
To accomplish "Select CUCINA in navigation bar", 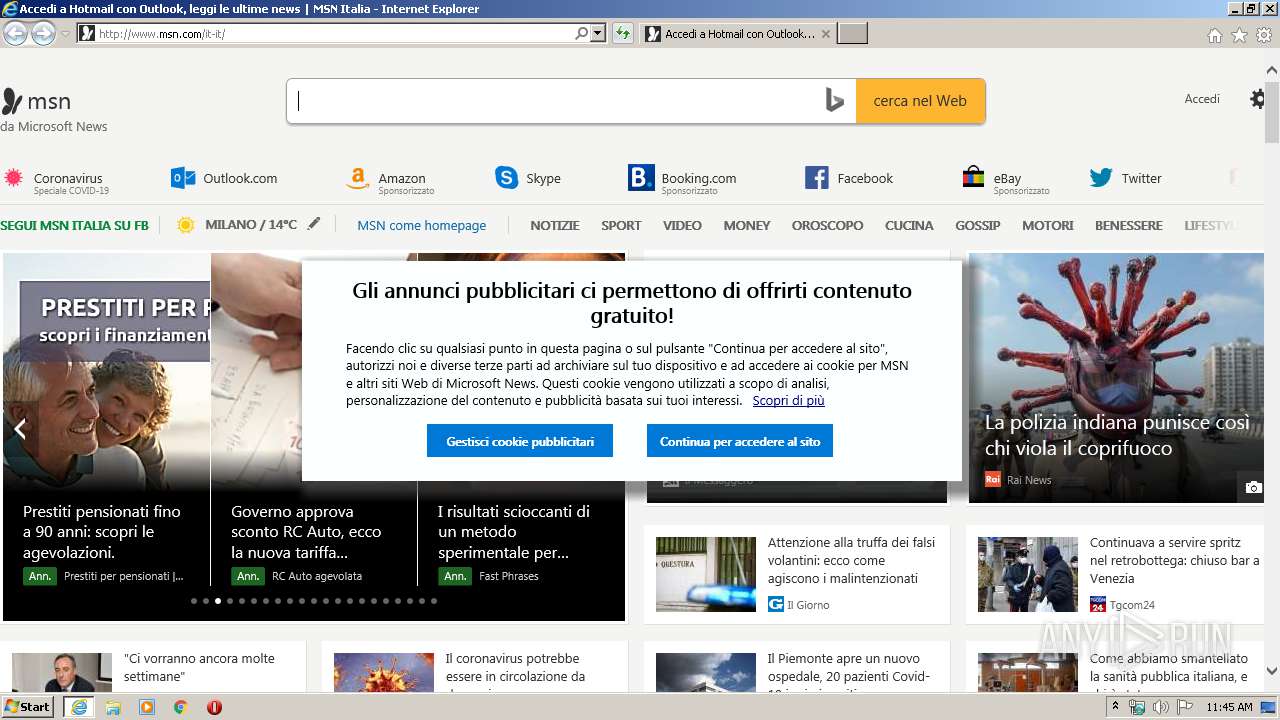I will (x=909, y=225).
